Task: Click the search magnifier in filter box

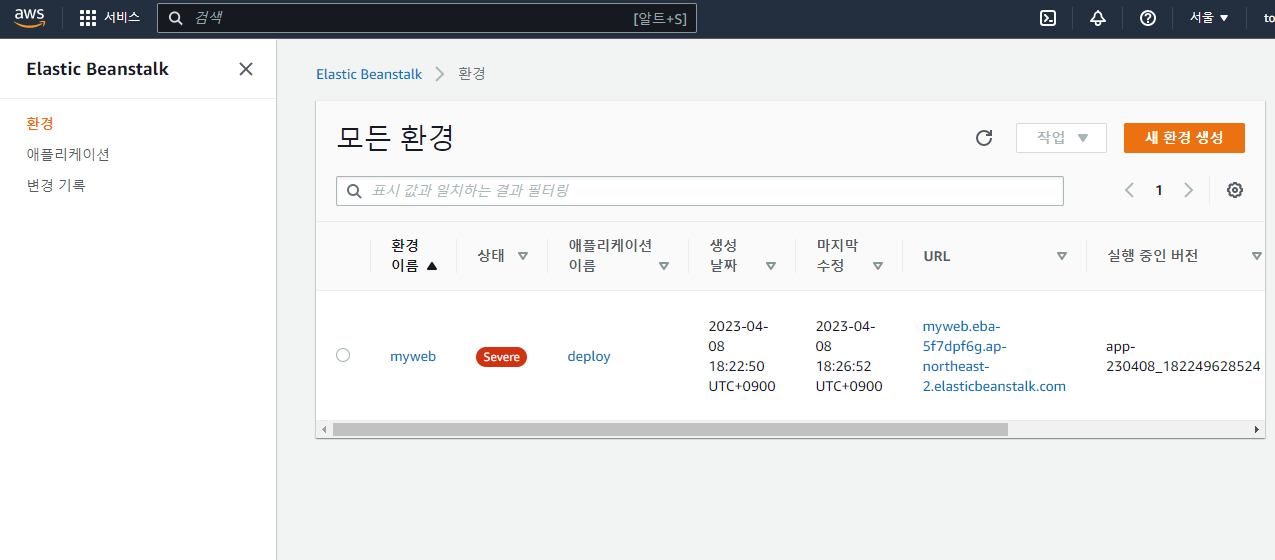Action: [x=354, y=191]
